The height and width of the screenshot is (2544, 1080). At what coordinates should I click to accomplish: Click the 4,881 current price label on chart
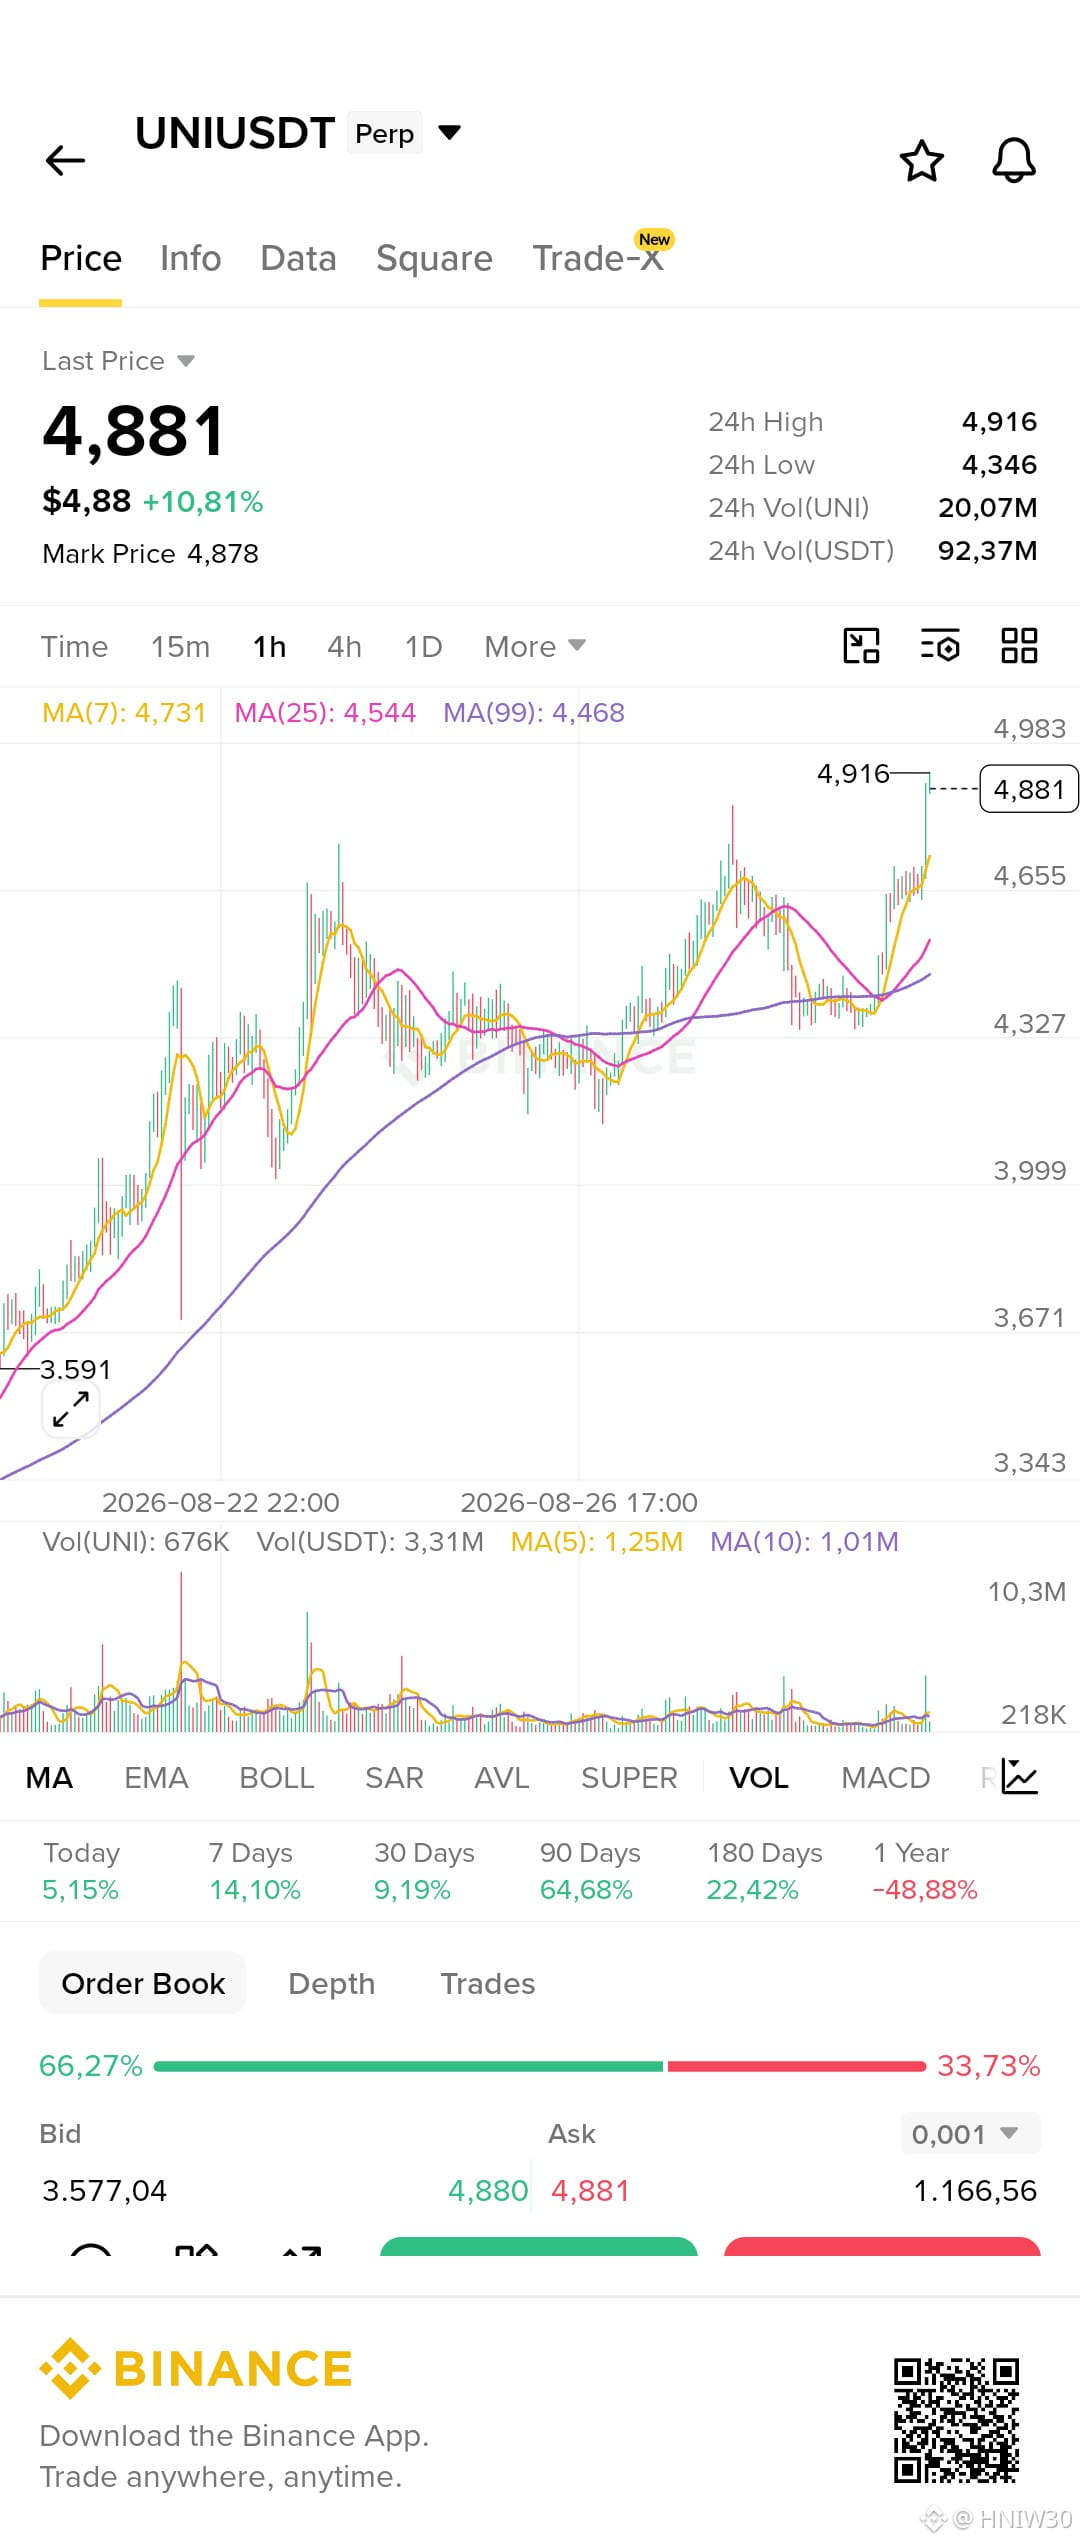tap(1029, 789)
